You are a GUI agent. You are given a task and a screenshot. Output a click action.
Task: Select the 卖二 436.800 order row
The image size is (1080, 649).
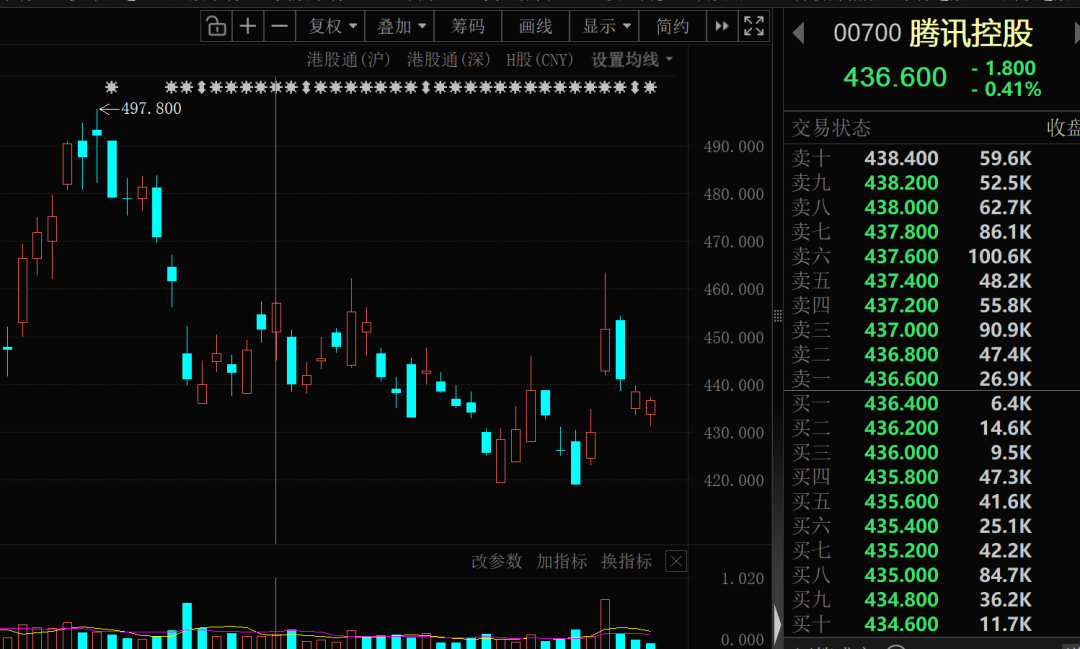(931, 354)
